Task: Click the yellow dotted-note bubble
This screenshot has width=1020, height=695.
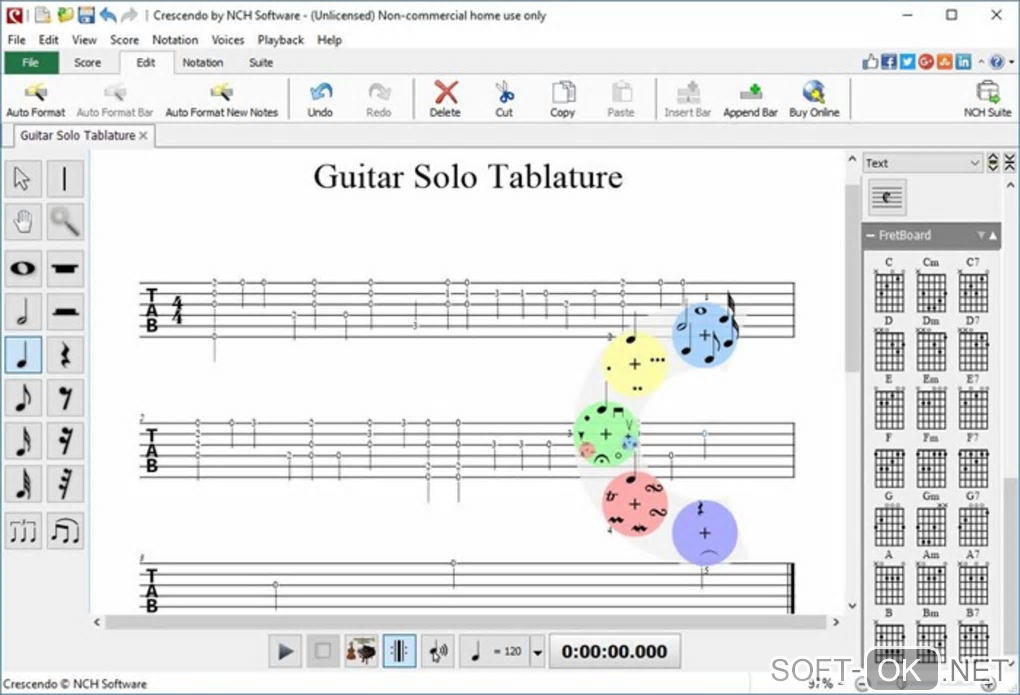Action: (x=634, y=364)
